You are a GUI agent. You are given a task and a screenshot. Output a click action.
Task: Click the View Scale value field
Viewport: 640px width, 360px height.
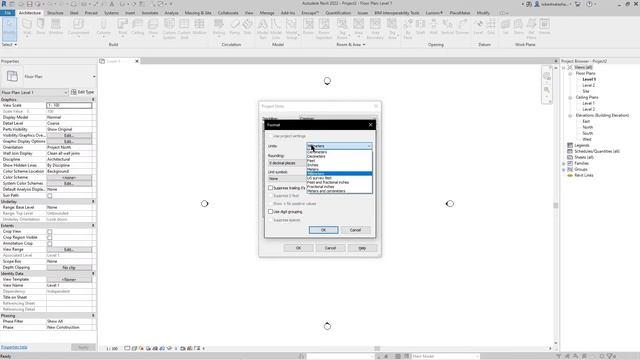pyautogui.click(x=69, y=105)
